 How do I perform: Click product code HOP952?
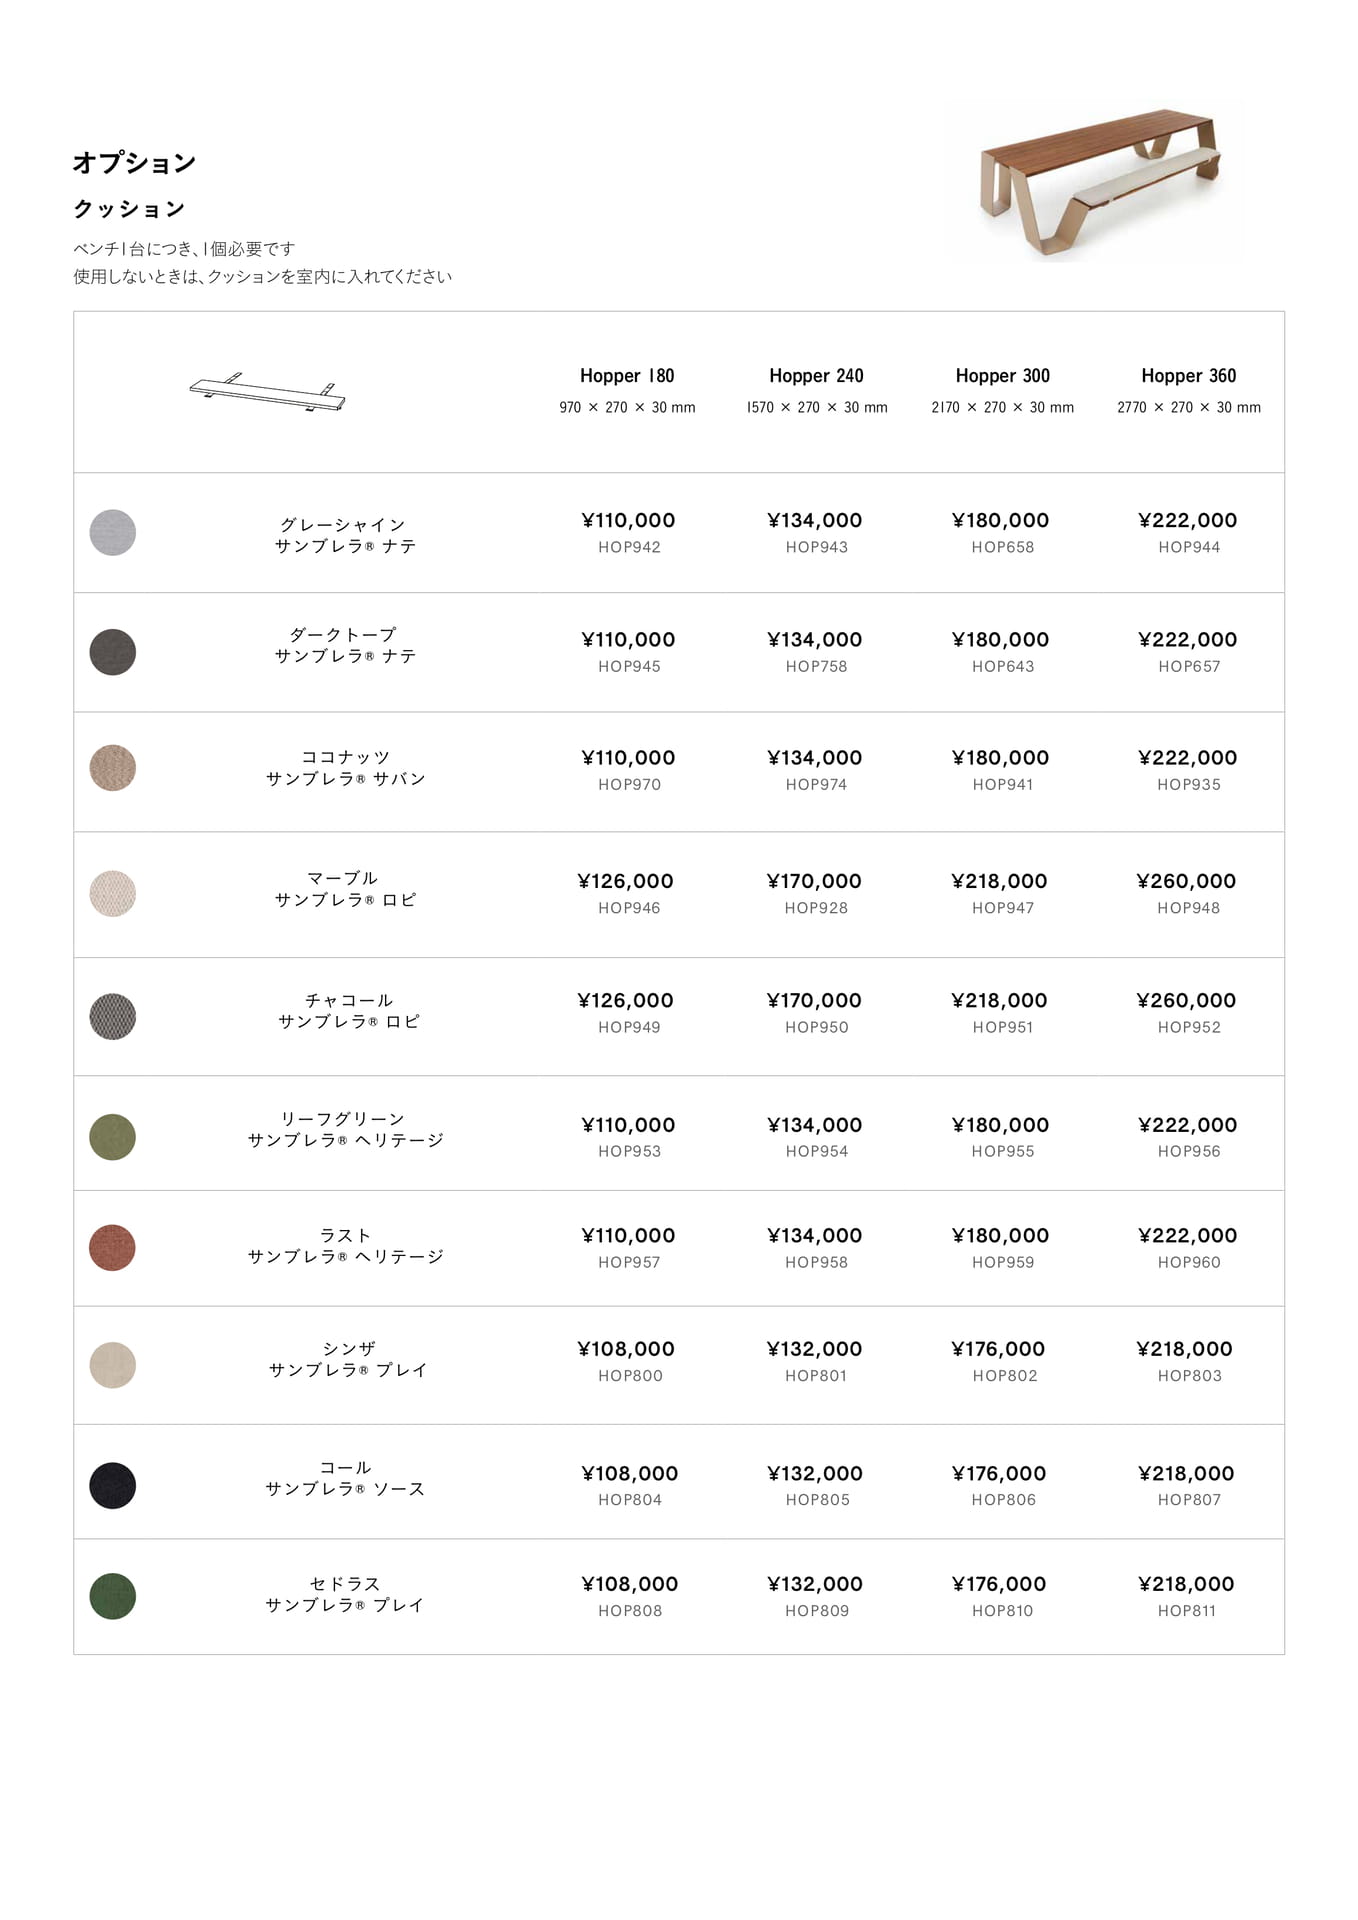tap(1189, 1027)
